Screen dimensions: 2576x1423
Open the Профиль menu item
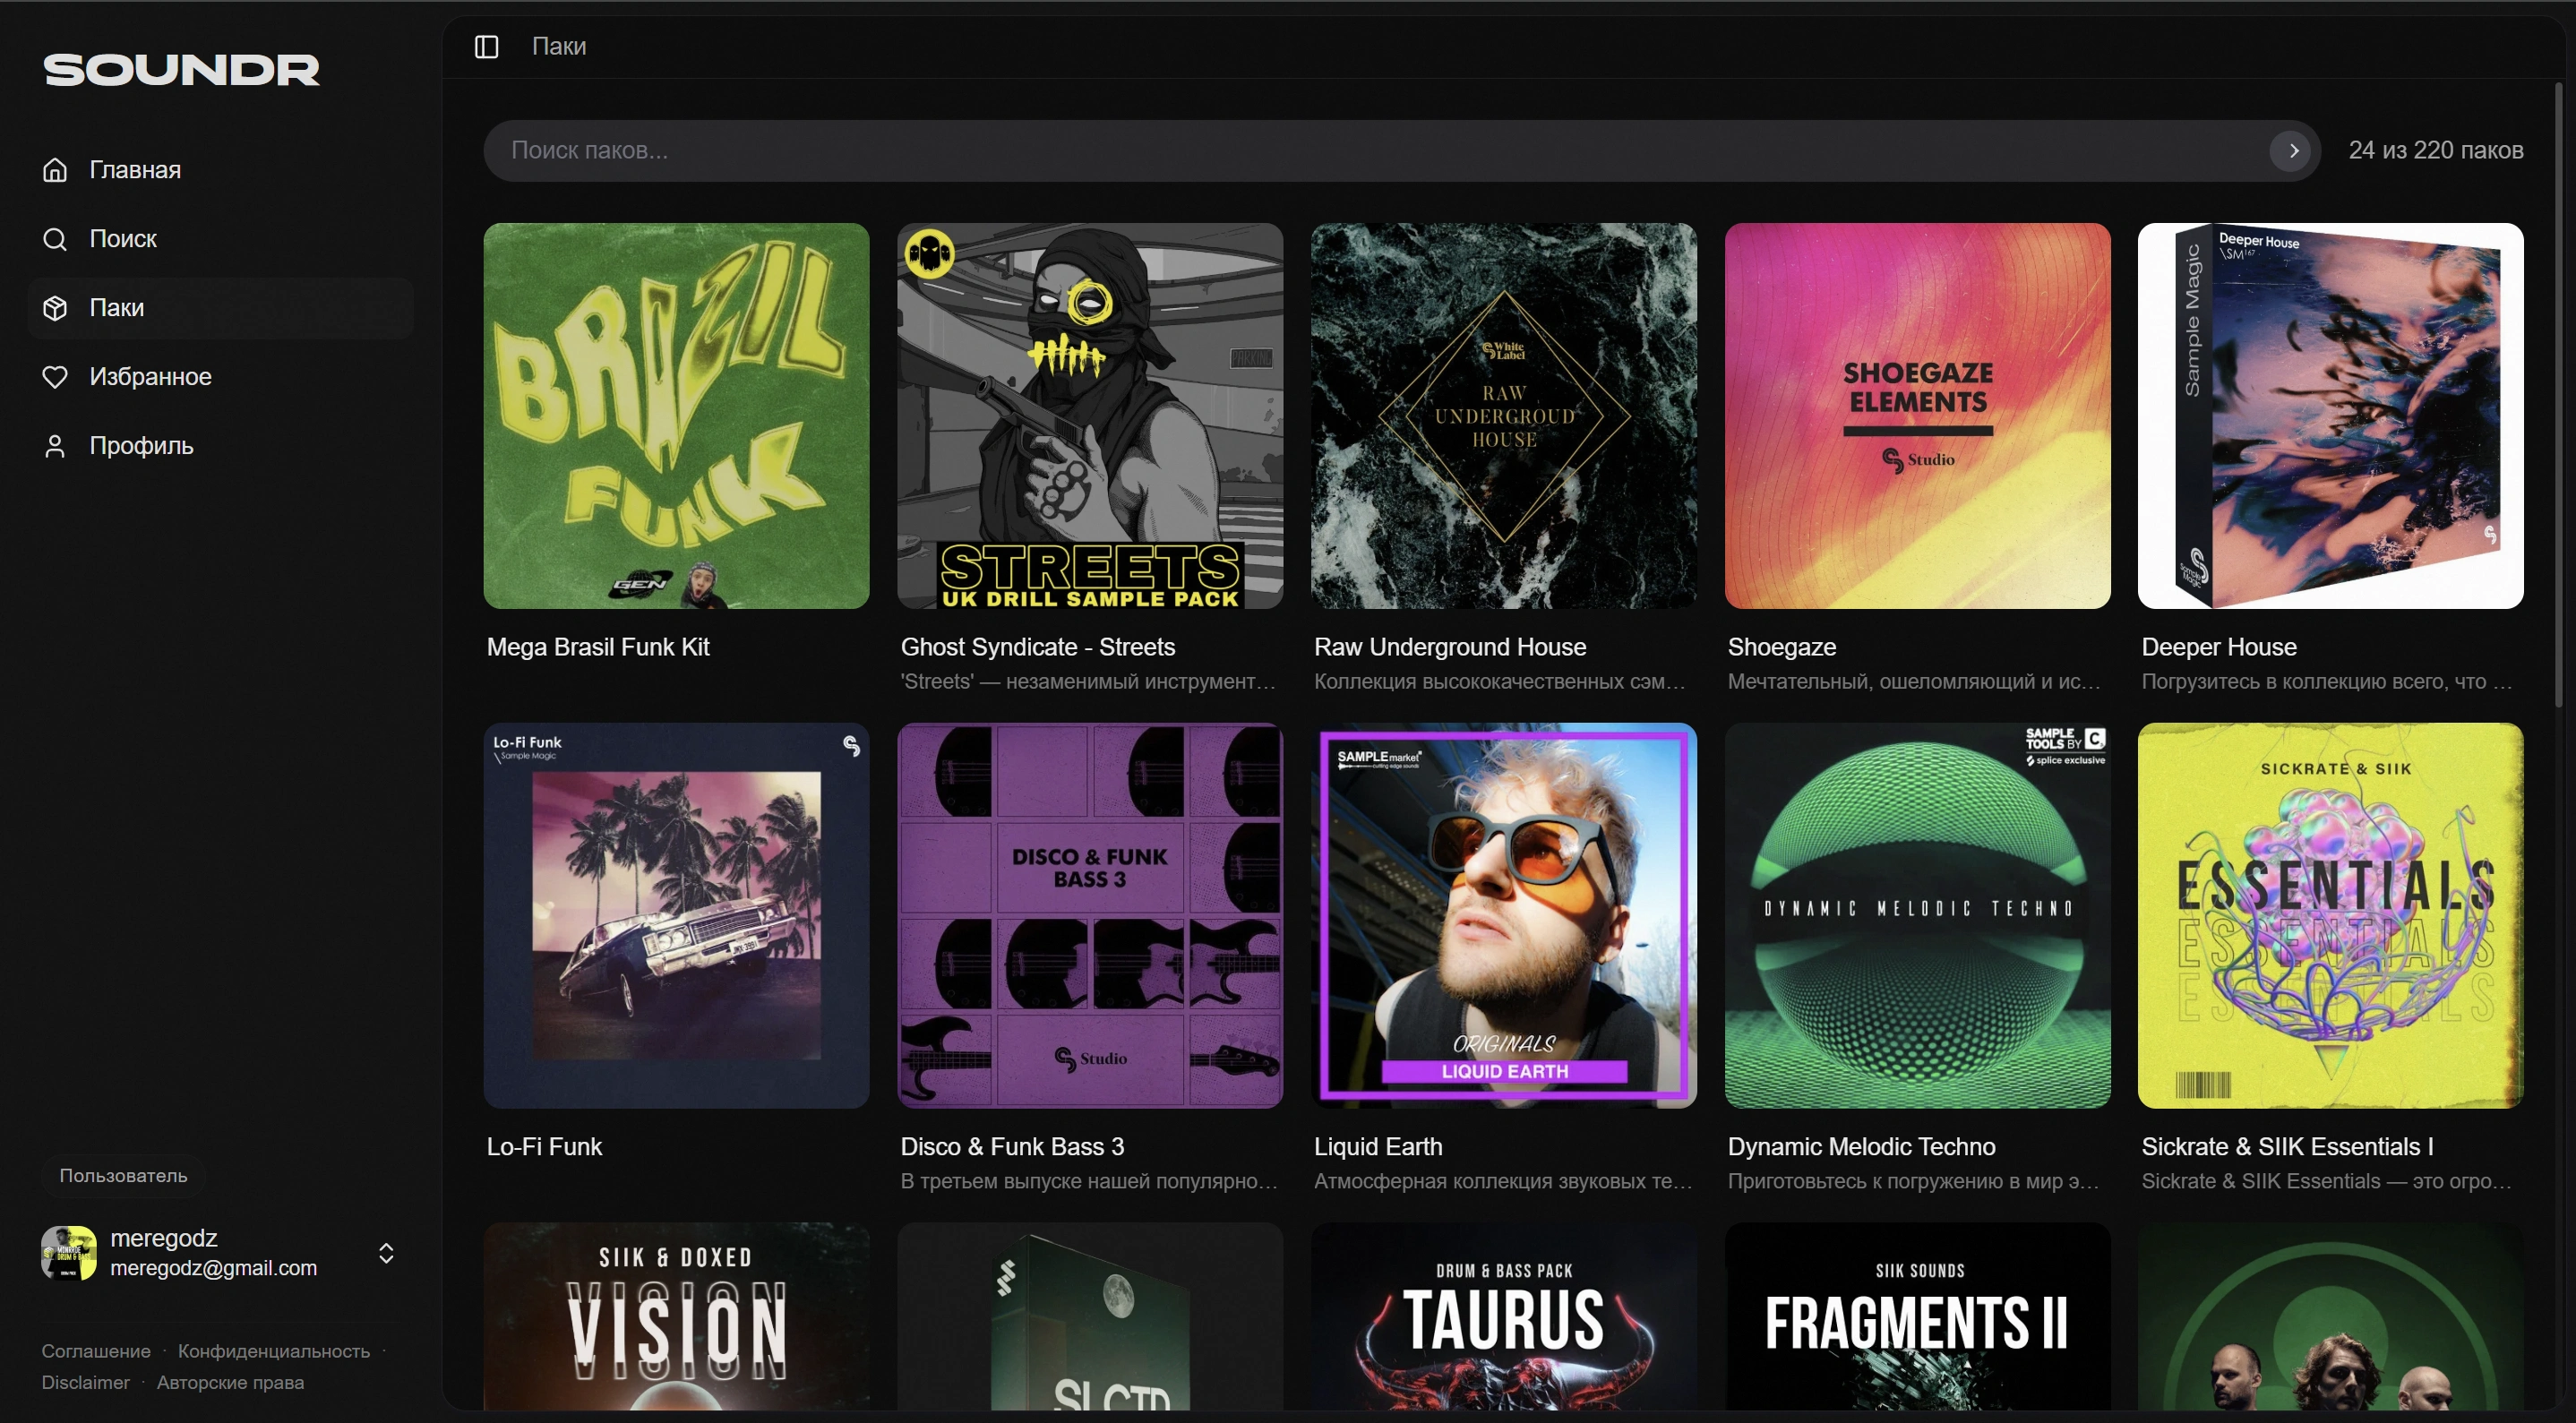[x=141, y=446]
